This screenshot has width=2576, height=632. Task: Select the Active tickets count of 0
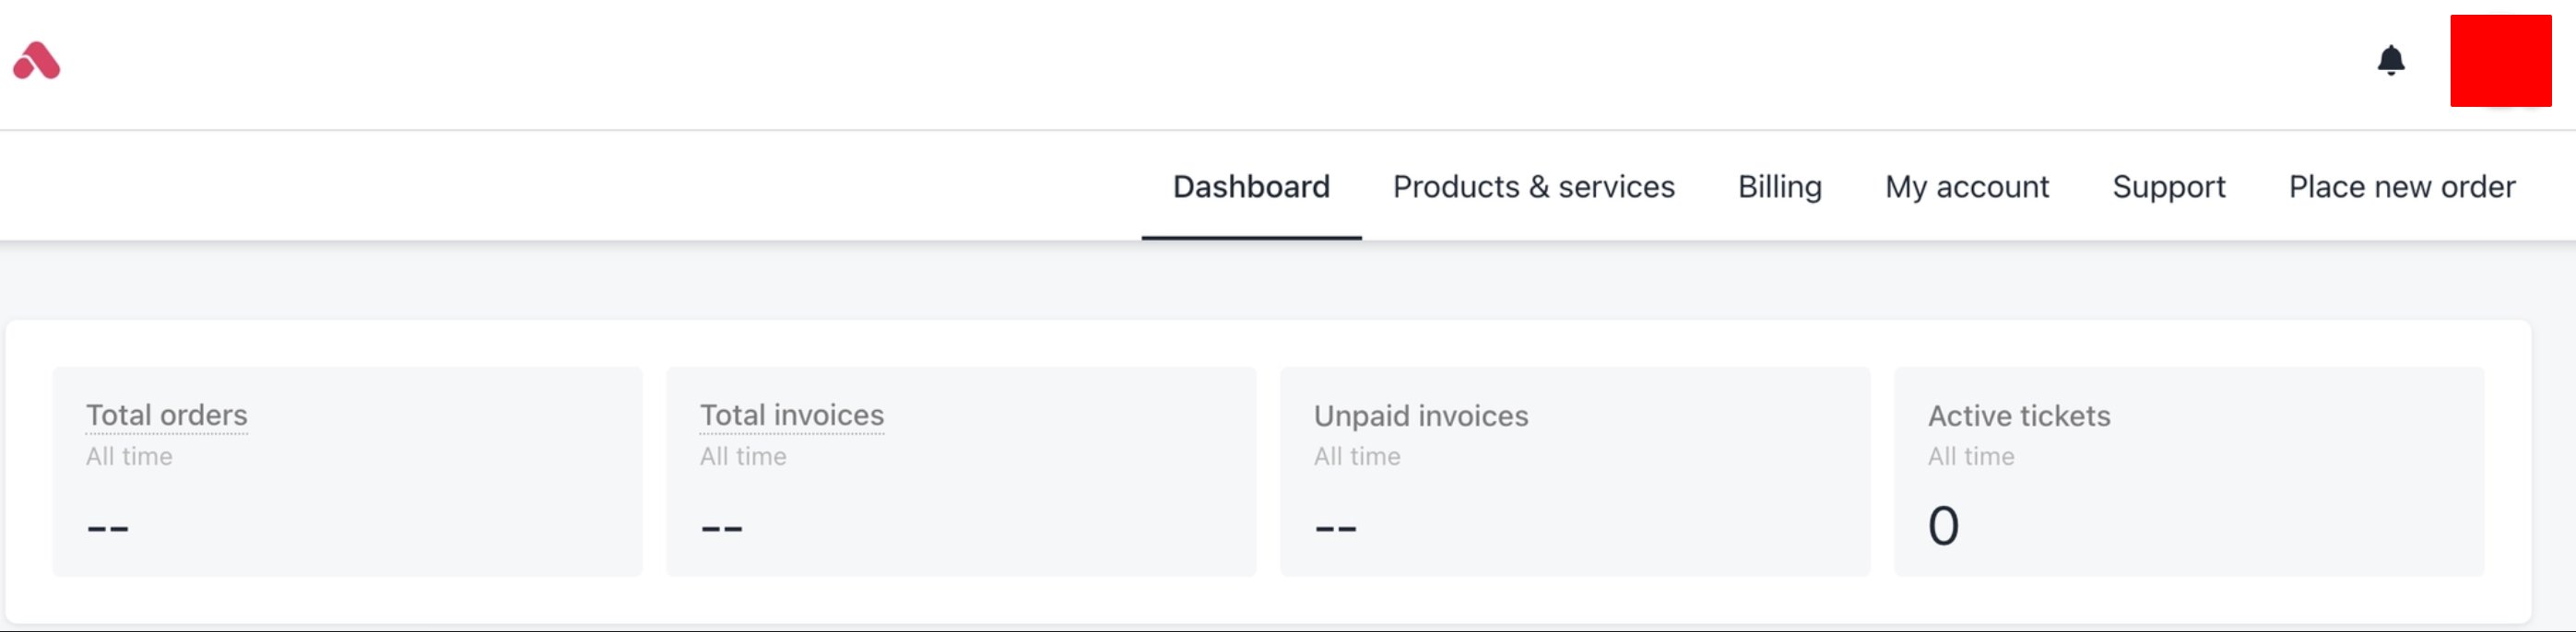pos(1943,526)
